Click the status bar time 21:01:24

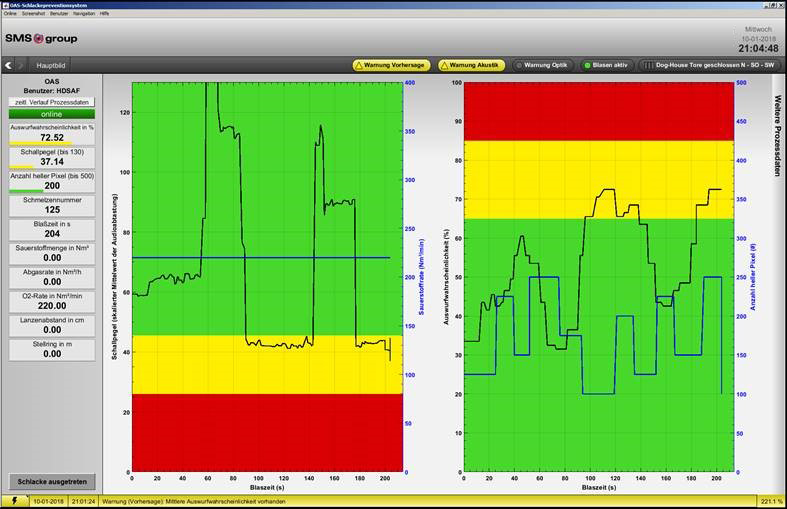point(83,501)
